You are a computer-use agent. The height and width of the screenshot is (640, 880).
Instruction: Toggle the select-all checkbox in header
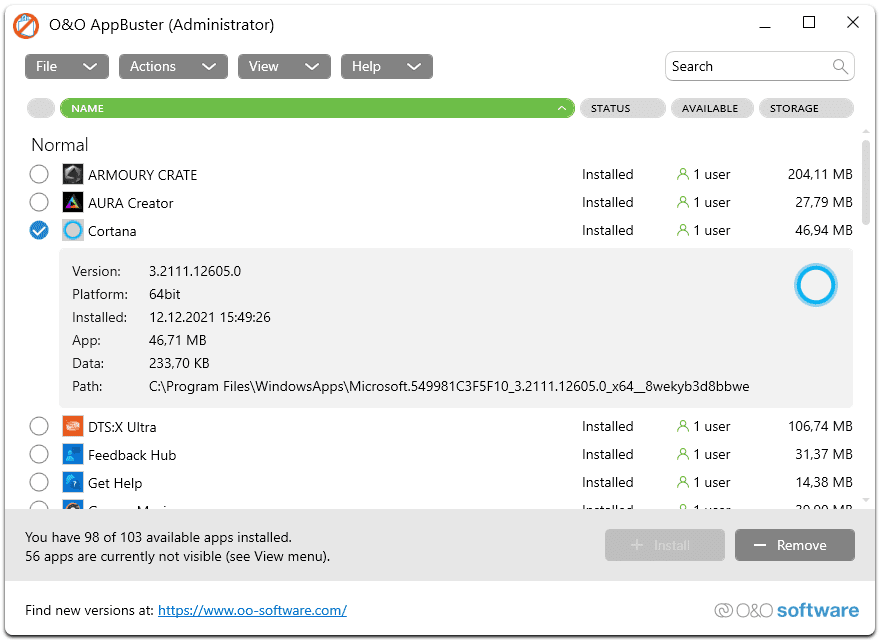tap(41, 108)
